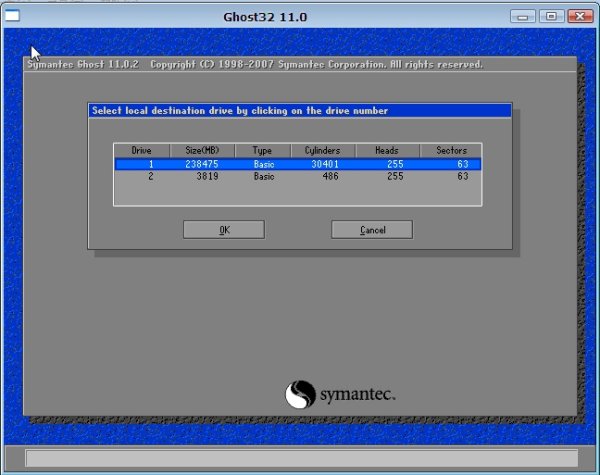Click the Heads column header
600x475 pixels.
pyautogui.click(x=386, y=150)
